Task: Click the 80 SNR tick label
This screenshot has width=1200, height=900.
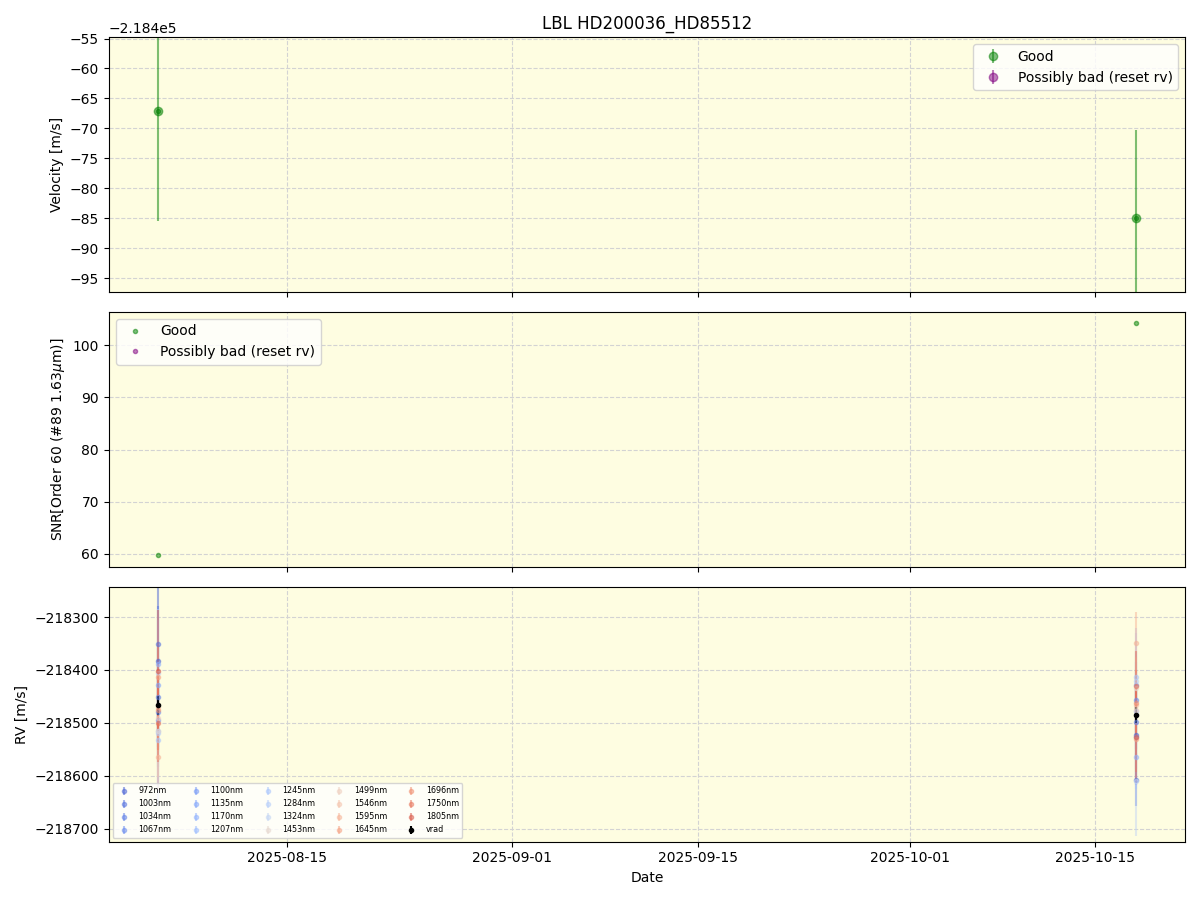Action: pos(92,450)
